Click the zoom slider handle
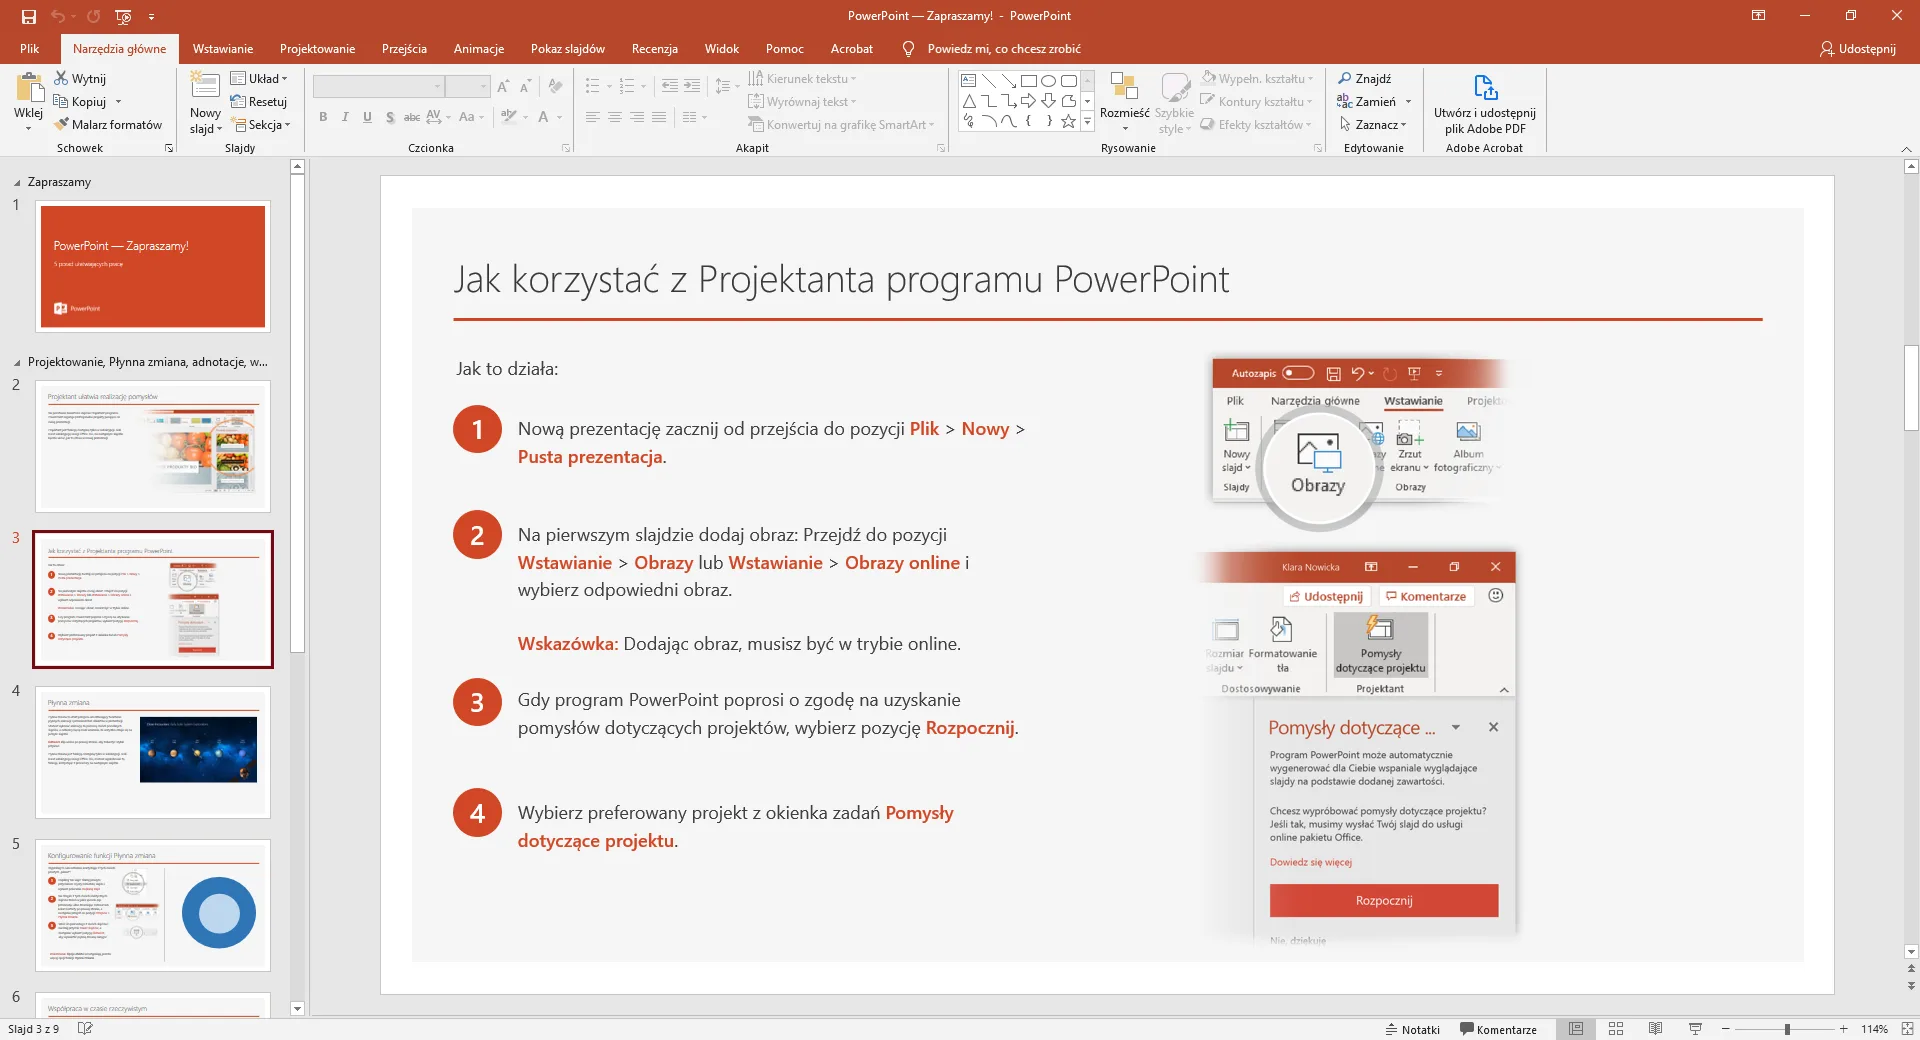 1787,1029
